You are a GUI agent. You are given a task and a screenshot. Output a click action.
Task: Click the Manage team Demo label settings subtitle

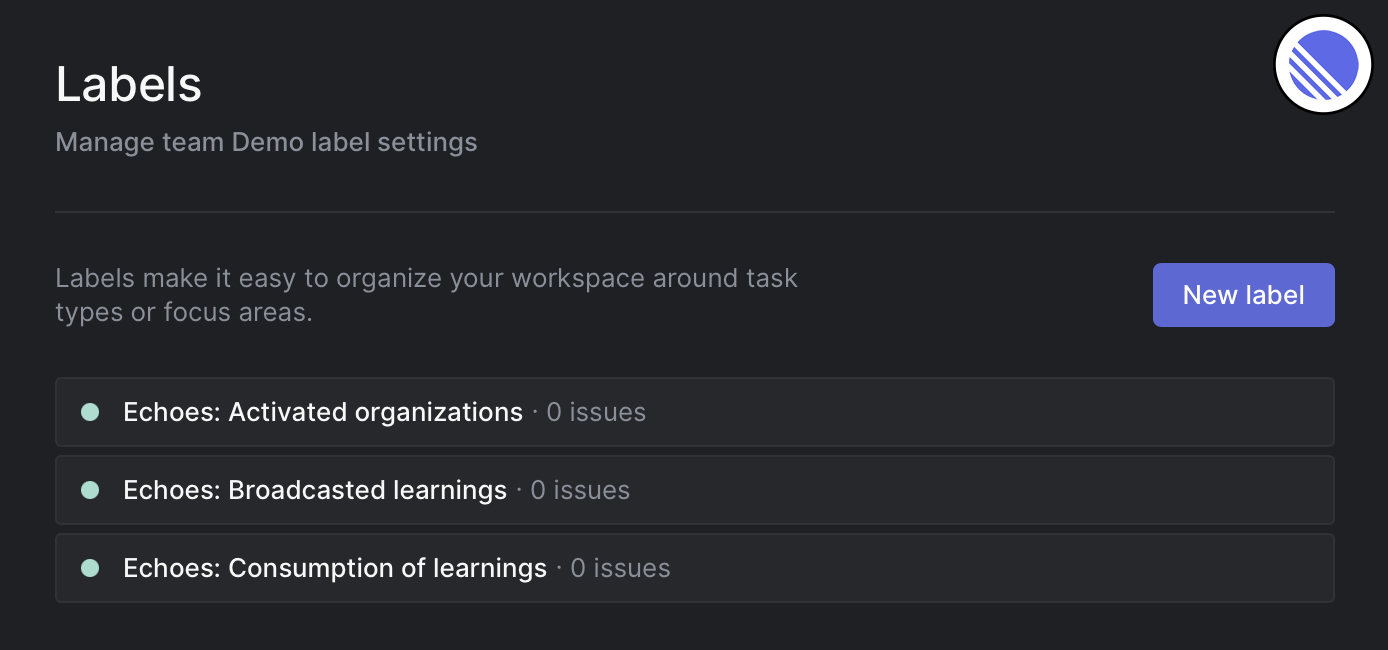coord(266,142)
